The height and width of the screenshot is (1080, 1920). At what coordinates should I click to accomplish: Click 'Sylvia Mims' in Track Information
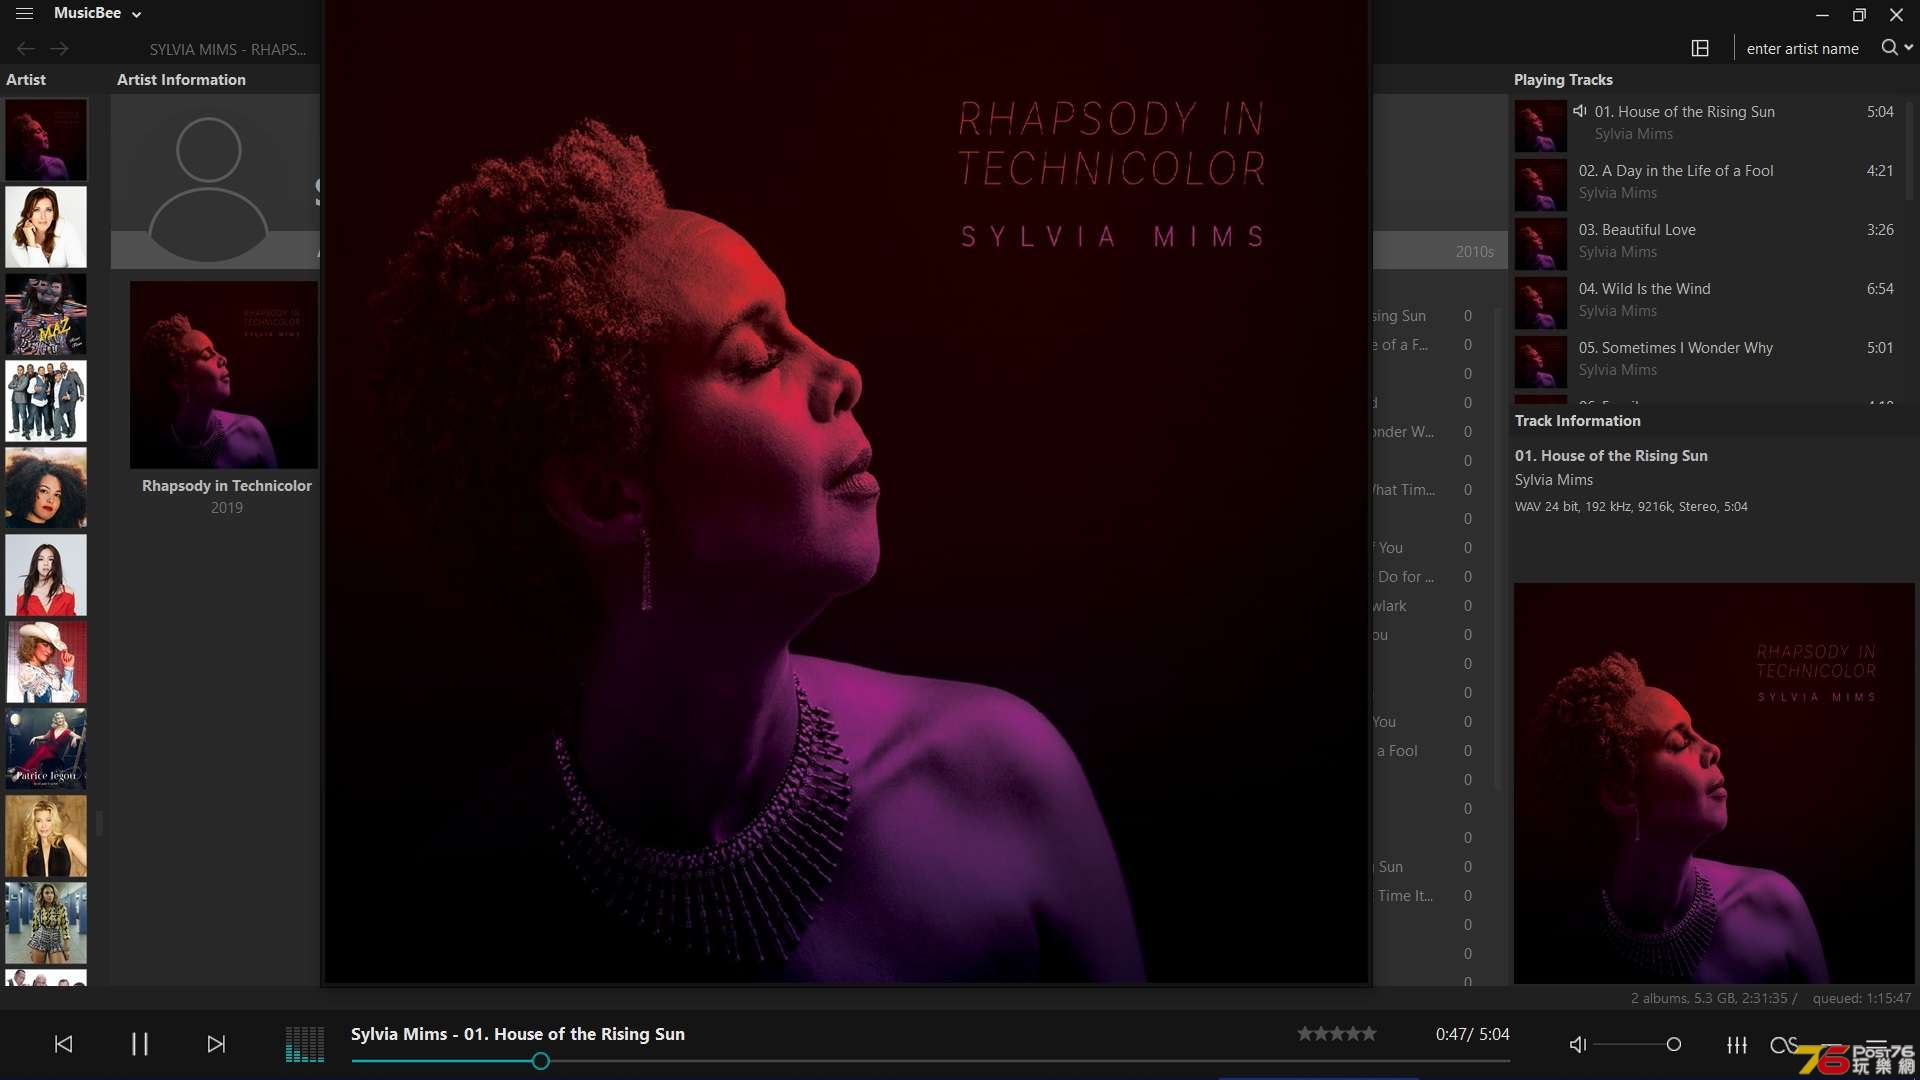(1553, 479)
